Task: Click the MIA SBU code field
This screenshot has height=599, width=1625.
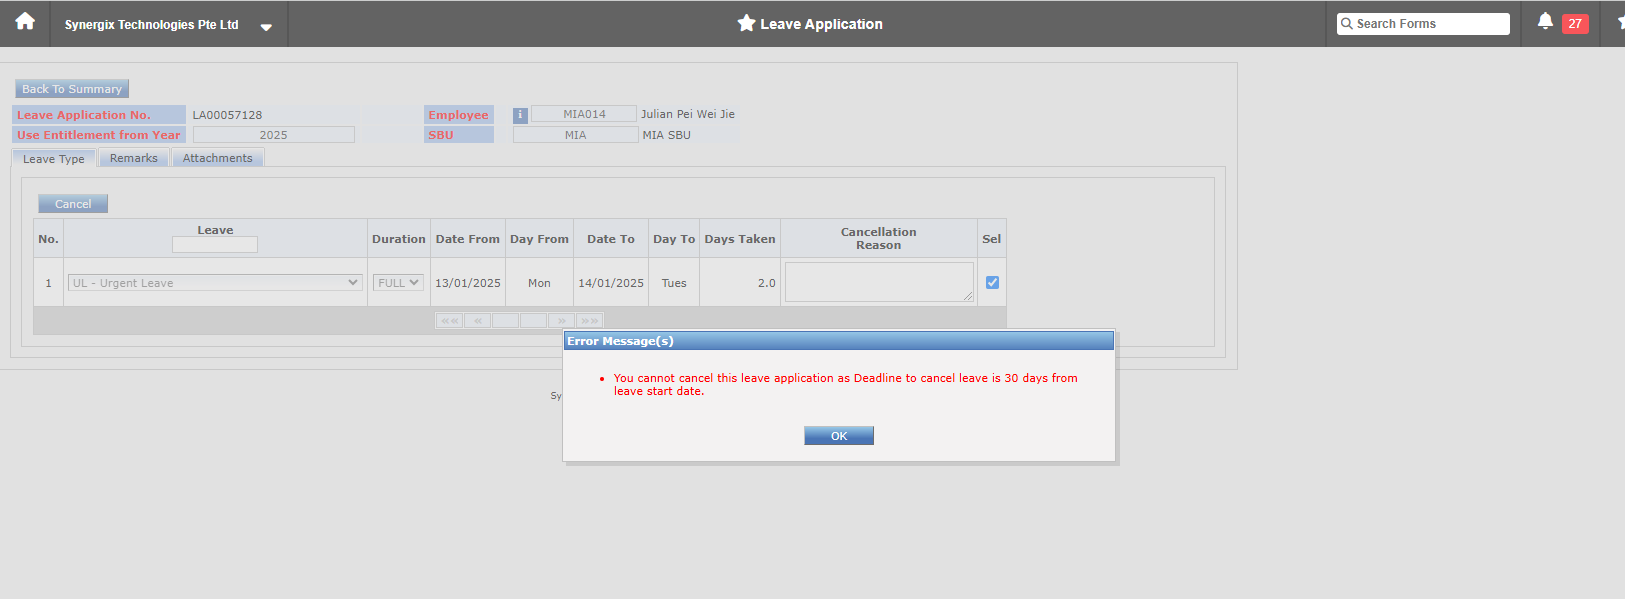Action: click(x=575, y=135)
